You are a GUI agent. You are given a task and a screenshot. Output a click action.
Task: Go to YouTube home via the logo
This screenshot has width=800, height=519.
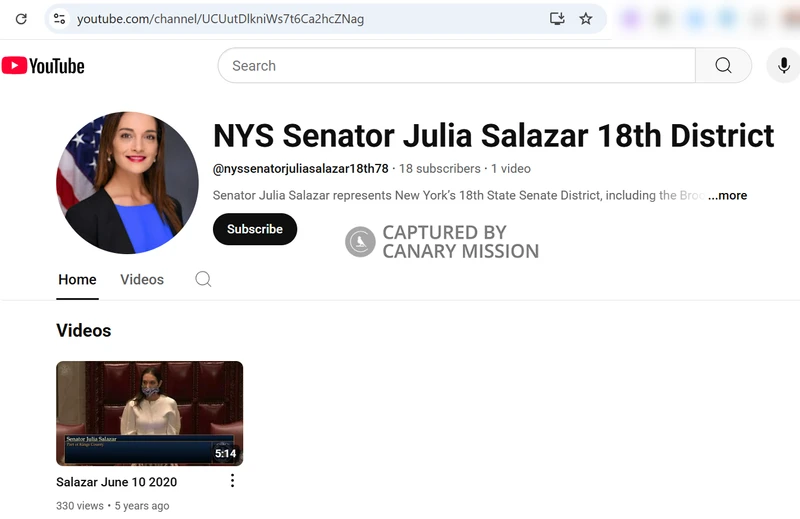[43, 66]
